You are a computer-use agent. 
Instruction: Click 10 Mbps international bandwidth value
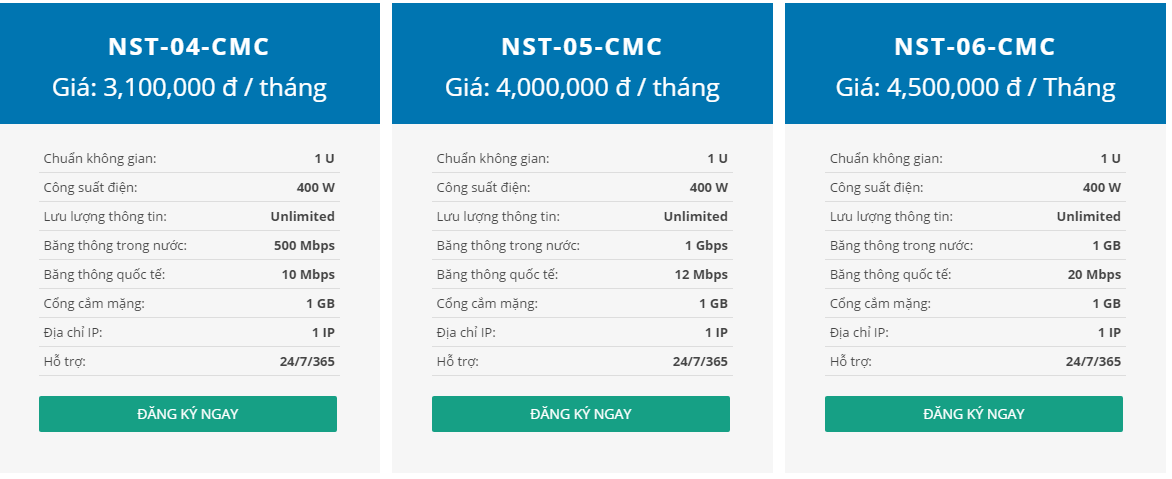(x=308, y=274)
